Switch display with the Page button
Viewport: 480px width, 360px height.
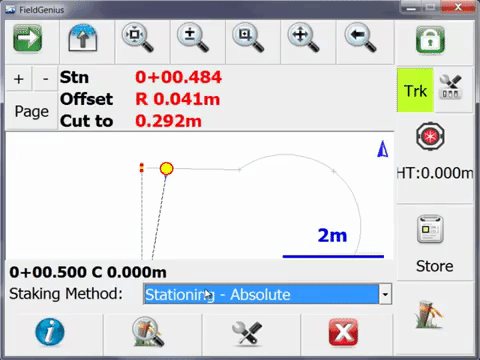(32, 111)
